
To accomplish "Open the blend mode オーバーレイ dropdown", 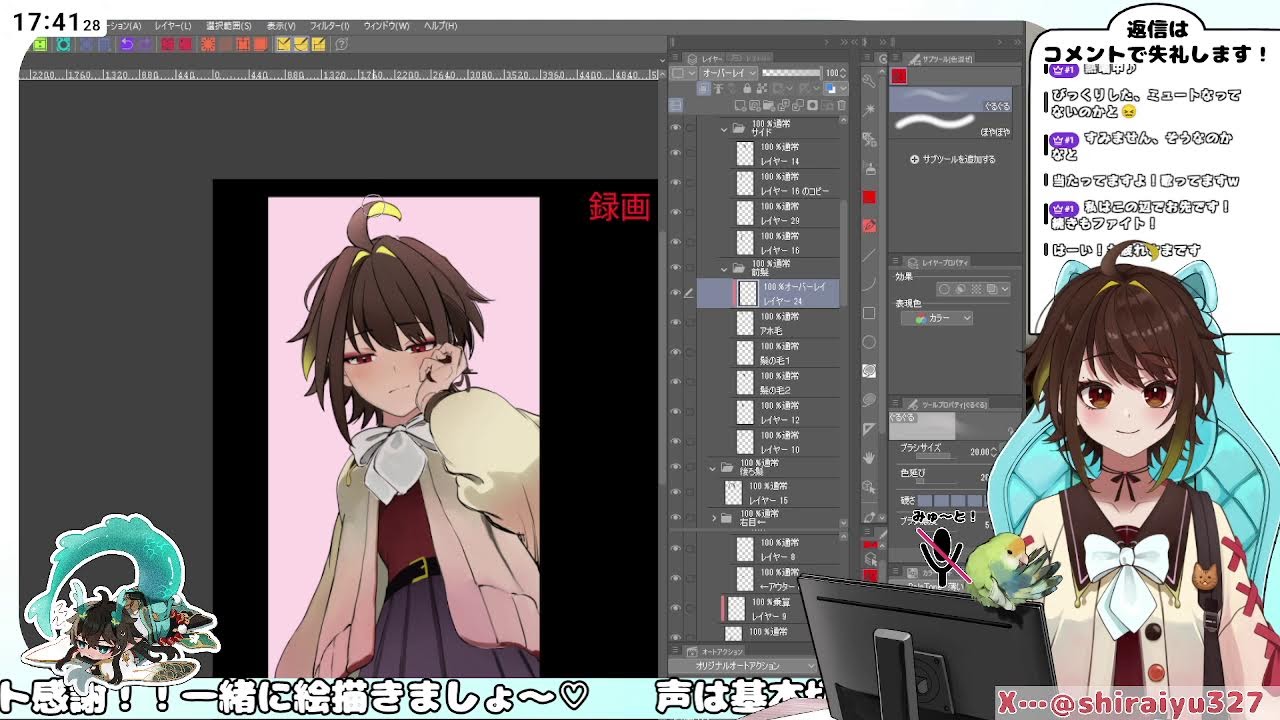I will point(728,73).
